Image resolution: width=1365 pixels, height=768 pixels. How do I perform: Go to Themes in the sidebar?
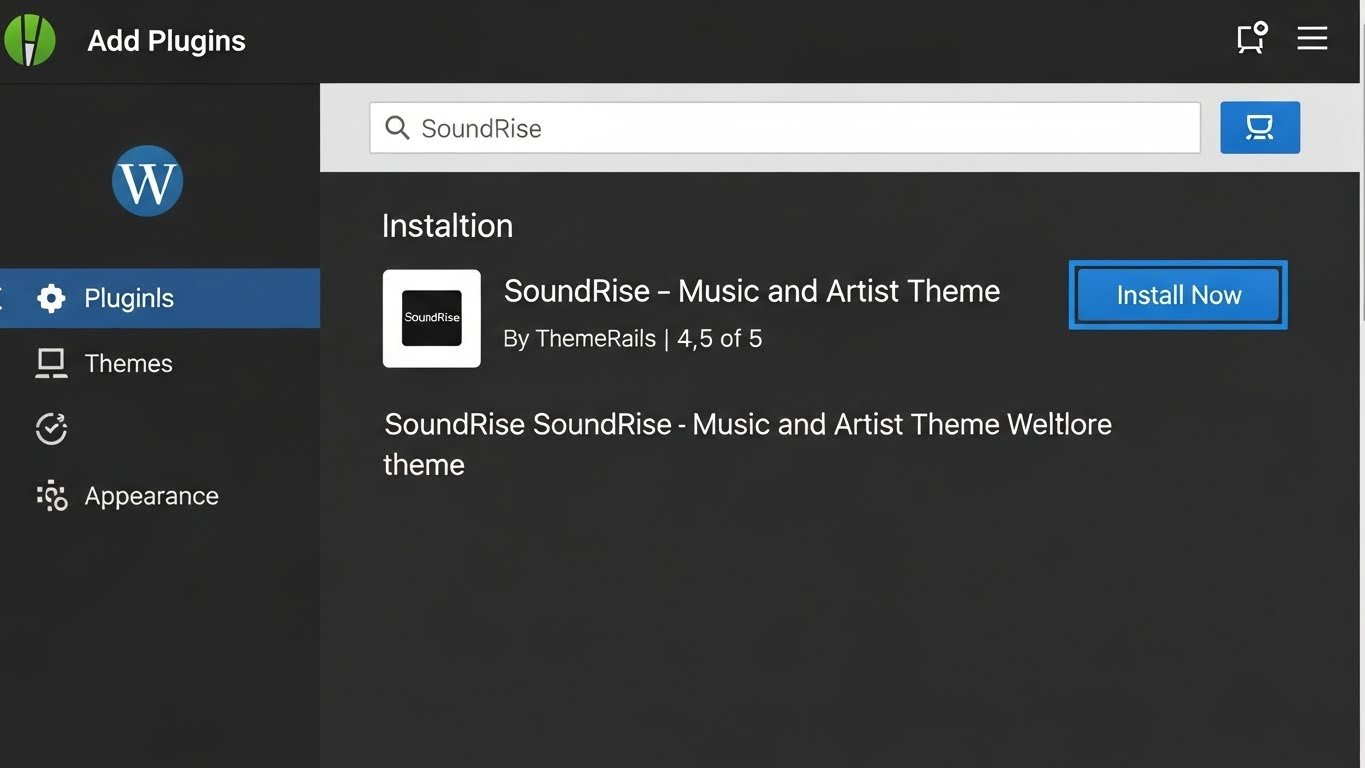(x=128, y=364)
